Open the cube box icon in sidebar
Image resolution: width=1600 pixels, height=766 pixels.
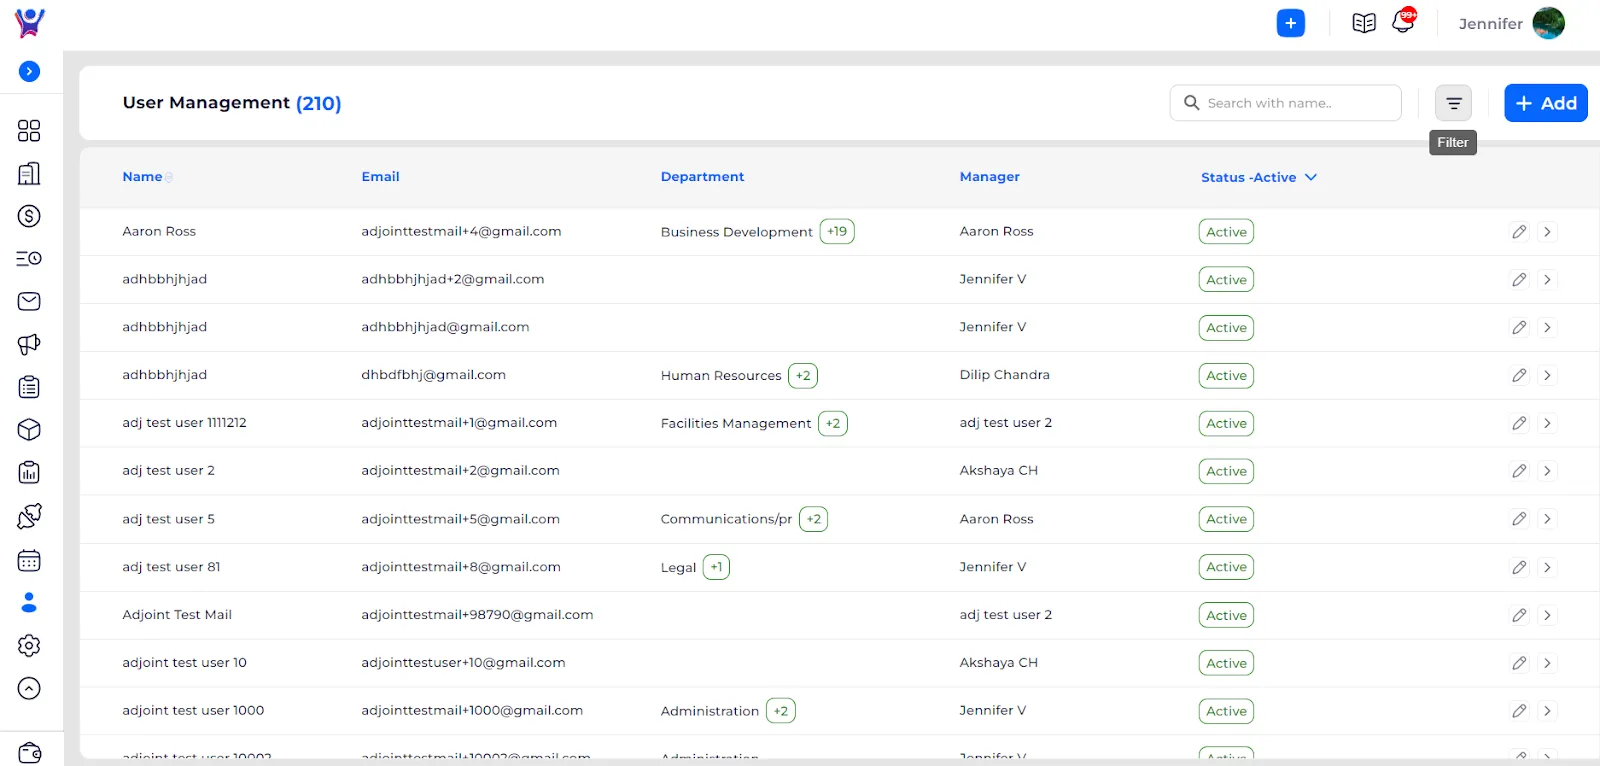coord(29,429)
